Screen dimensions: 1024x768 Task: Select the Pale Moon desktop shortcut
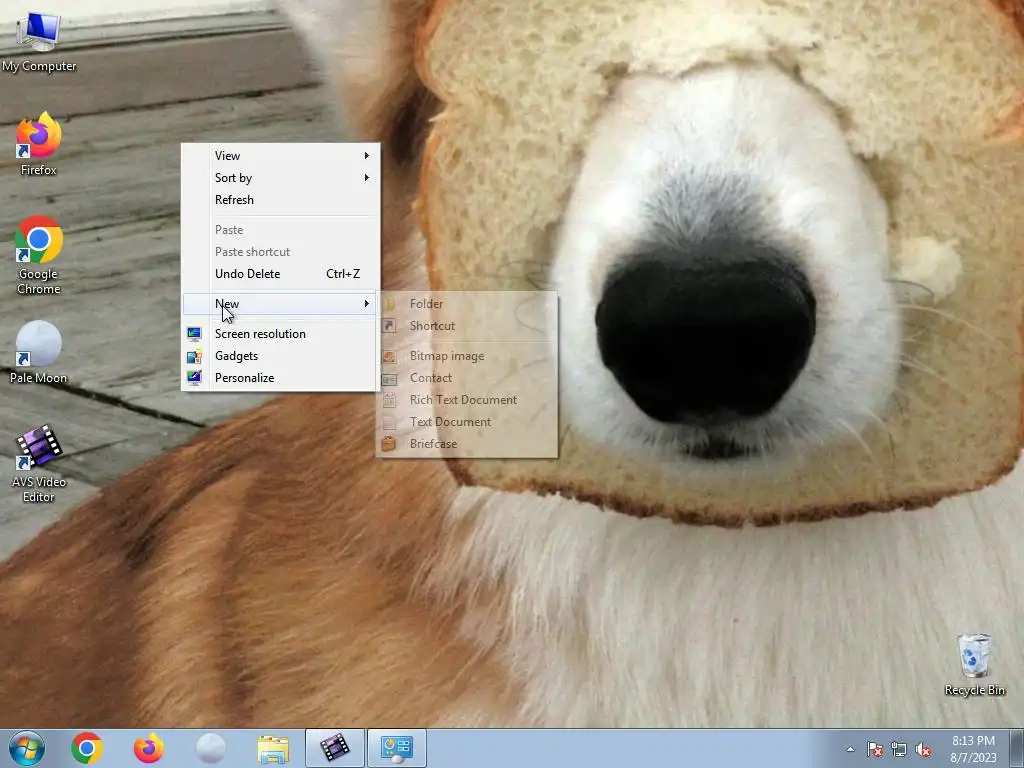pyautogui.click(x=39, y=351)
